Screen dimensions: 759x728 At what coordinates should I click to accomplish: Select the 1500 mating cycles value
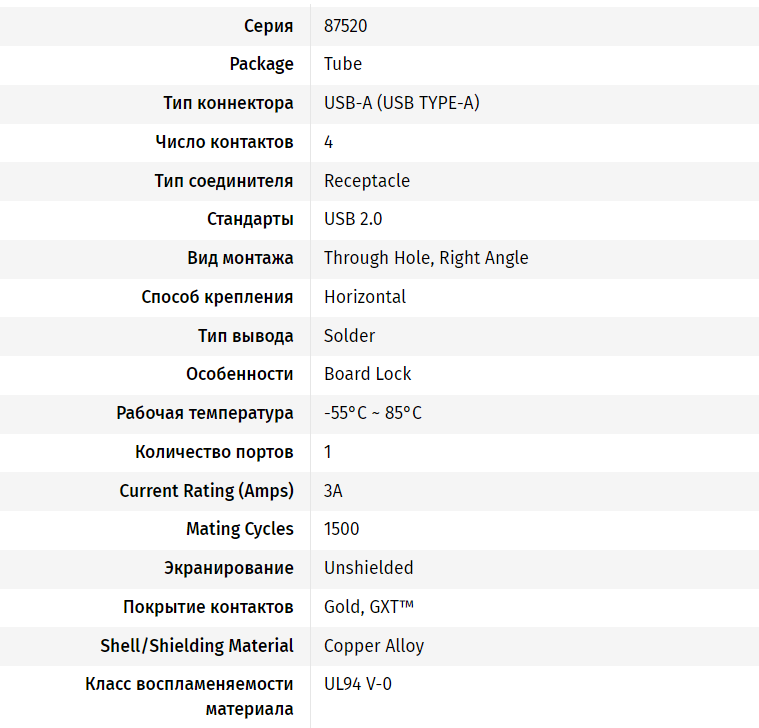[x=342, y=529]
